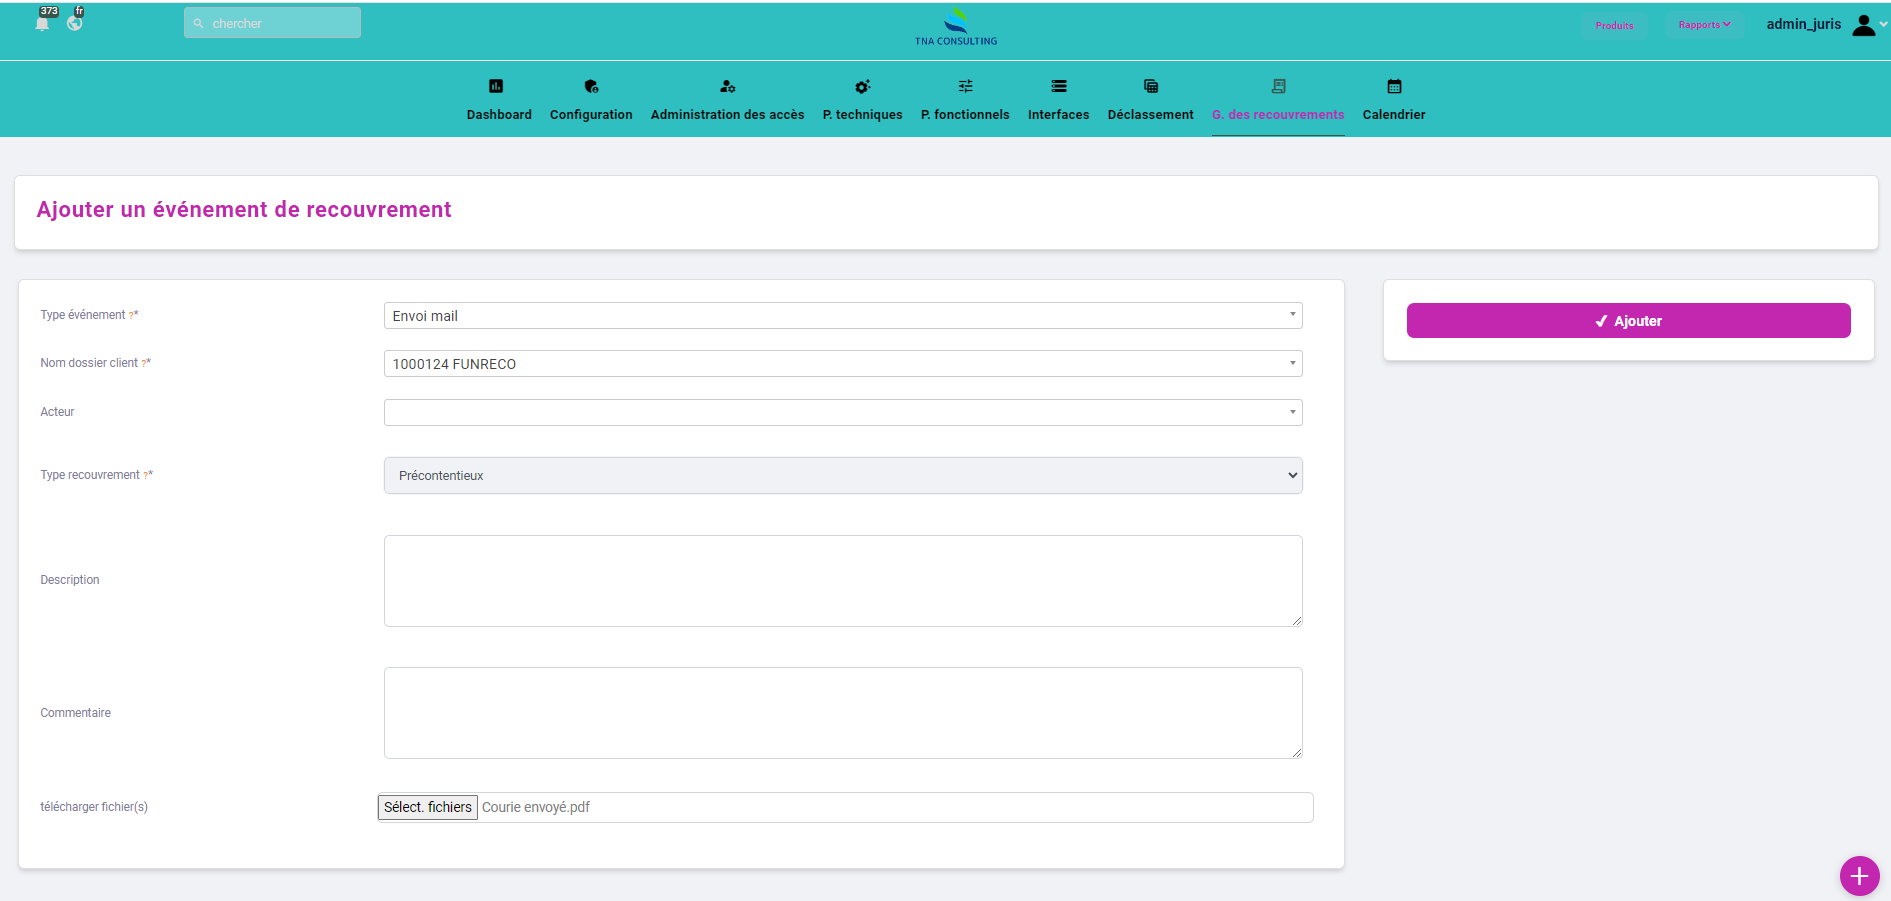This screenshot has width=1891, height=901.
Task: Click into the Description text area
Action: (x=842, y=581)
